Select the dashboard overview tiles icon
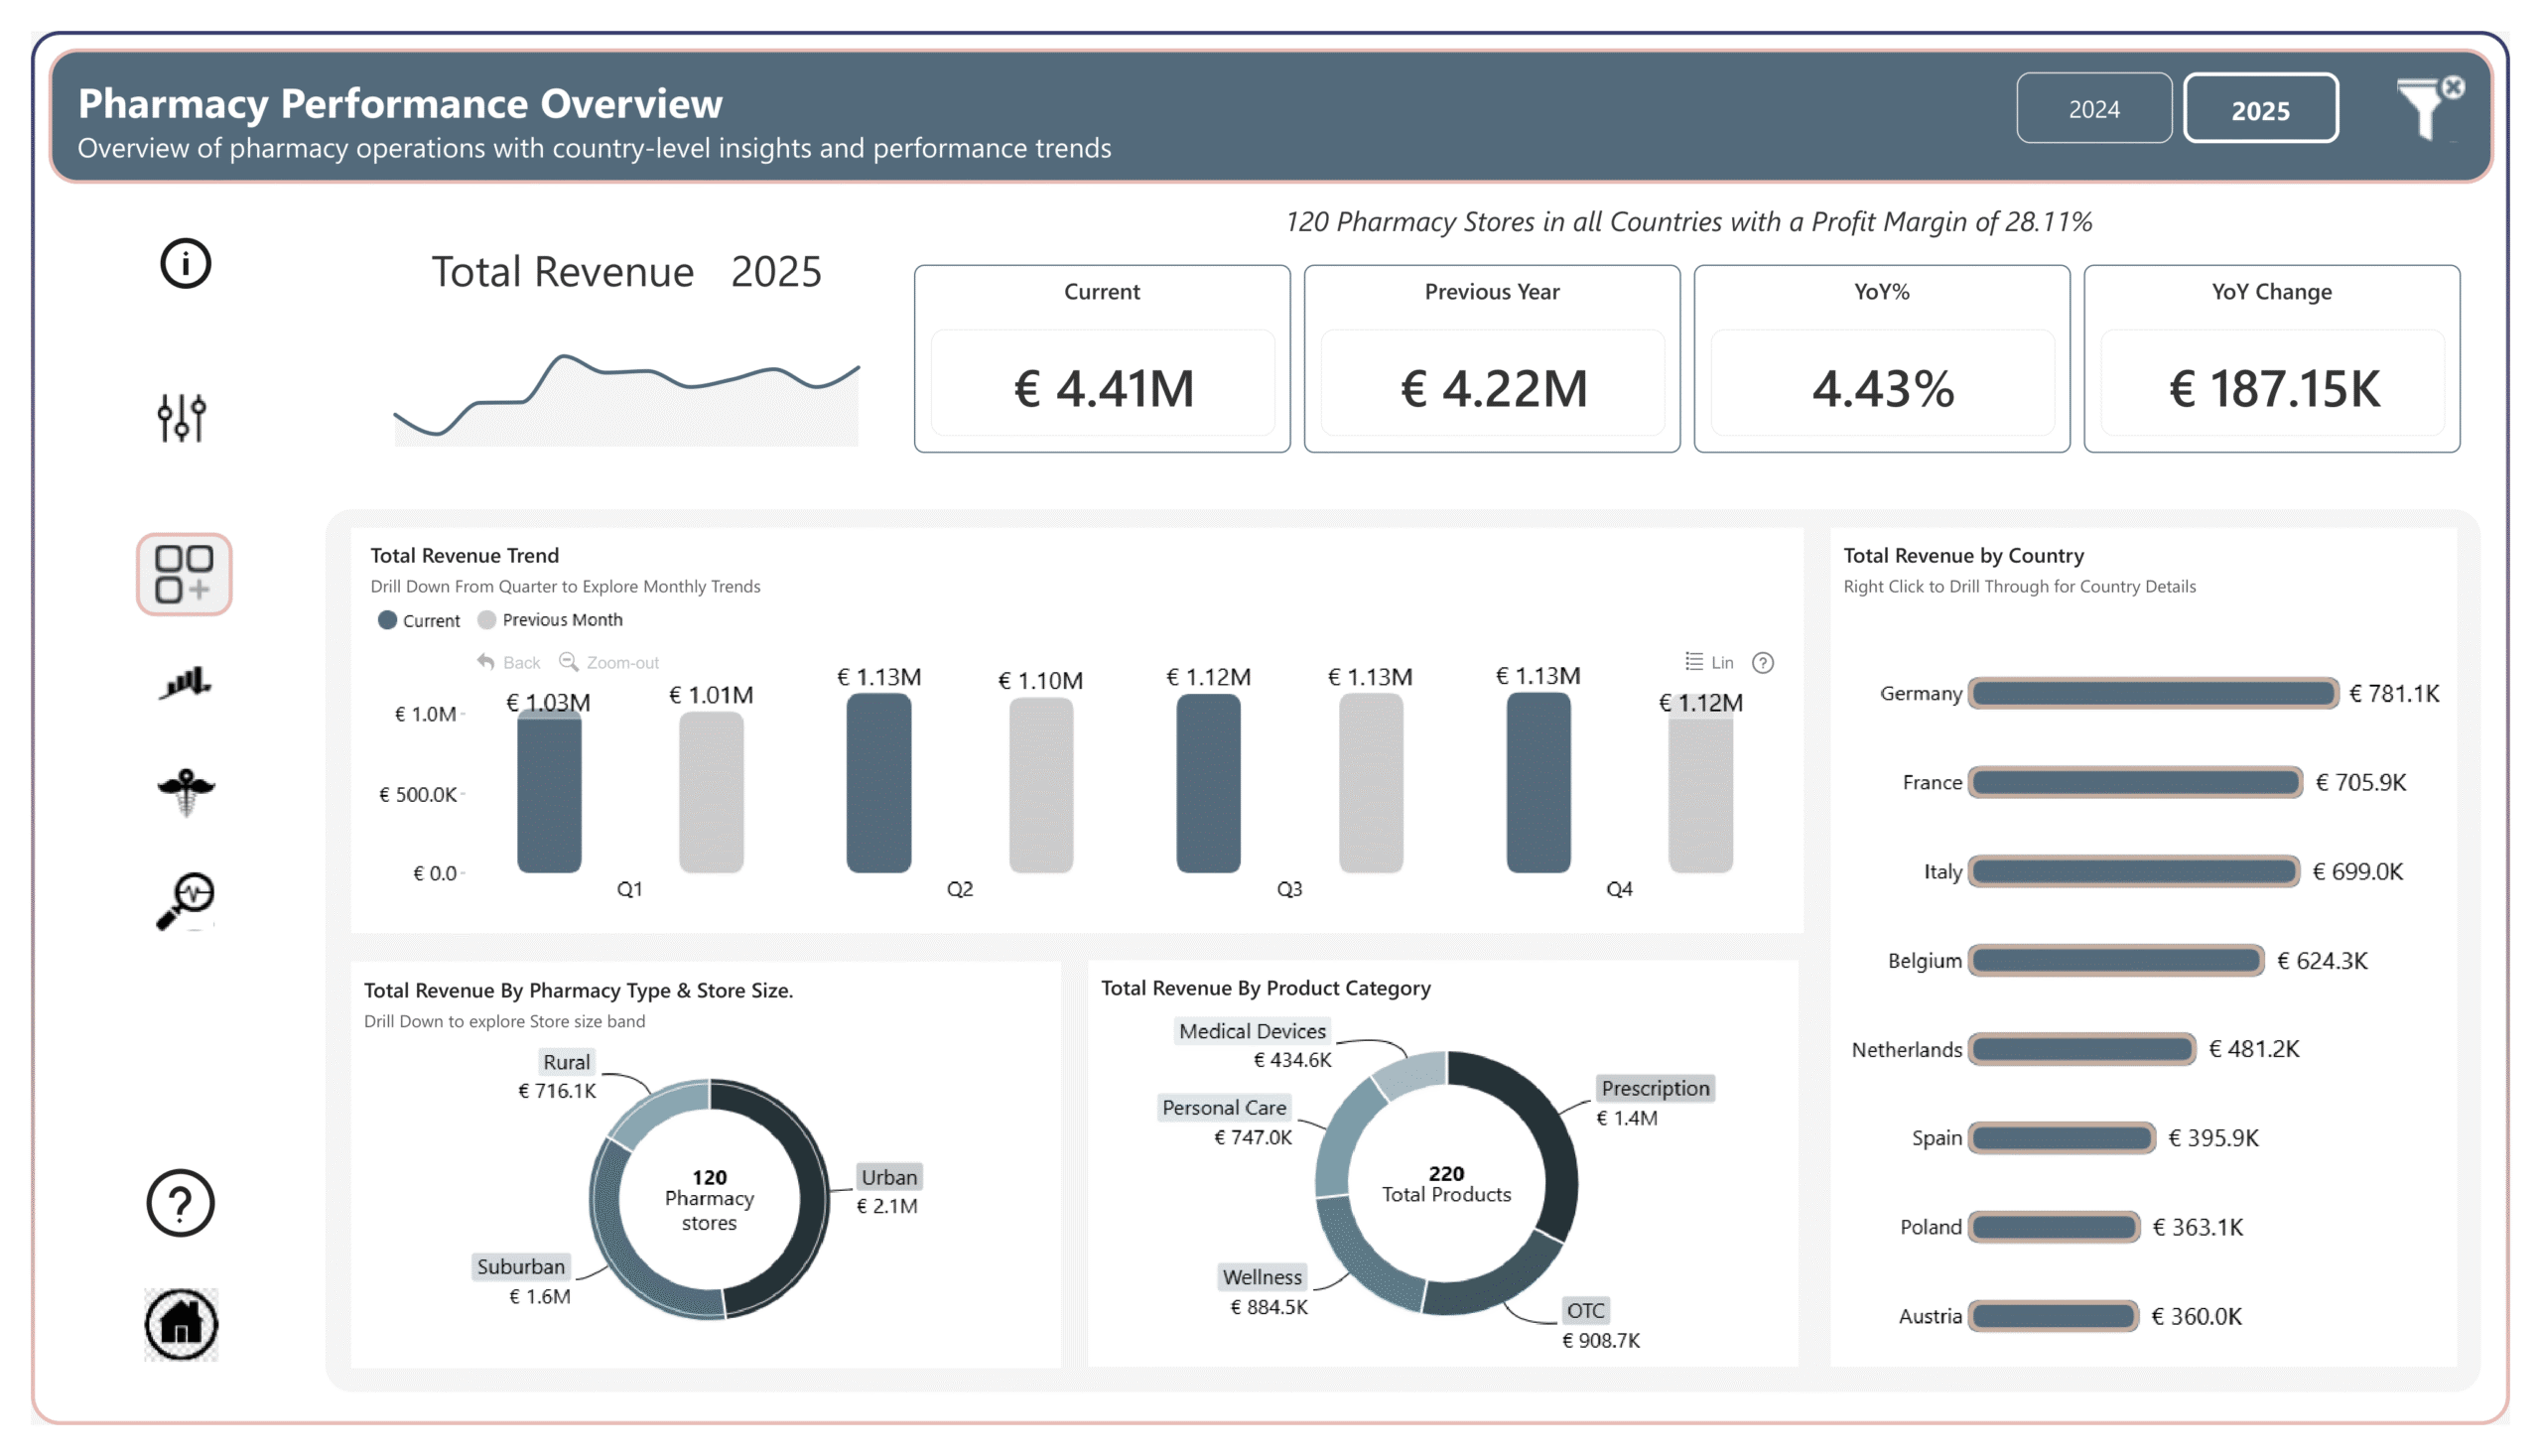Viewport: 2541px width, 1456px height. 184,574
